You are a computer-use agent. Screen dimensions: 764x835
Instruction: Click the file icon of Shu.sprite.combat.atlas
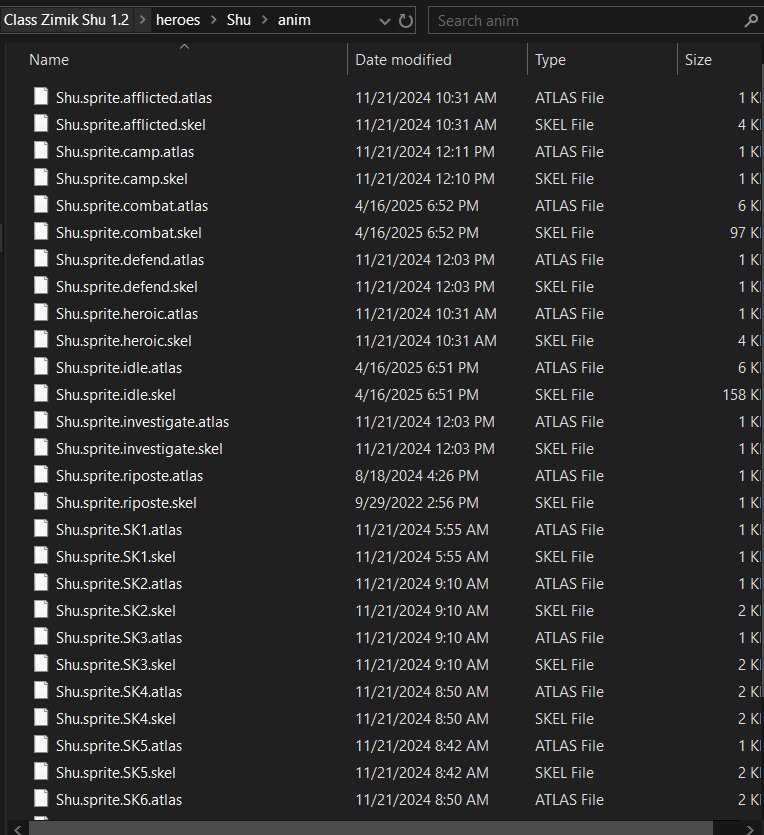pos(41,205)
